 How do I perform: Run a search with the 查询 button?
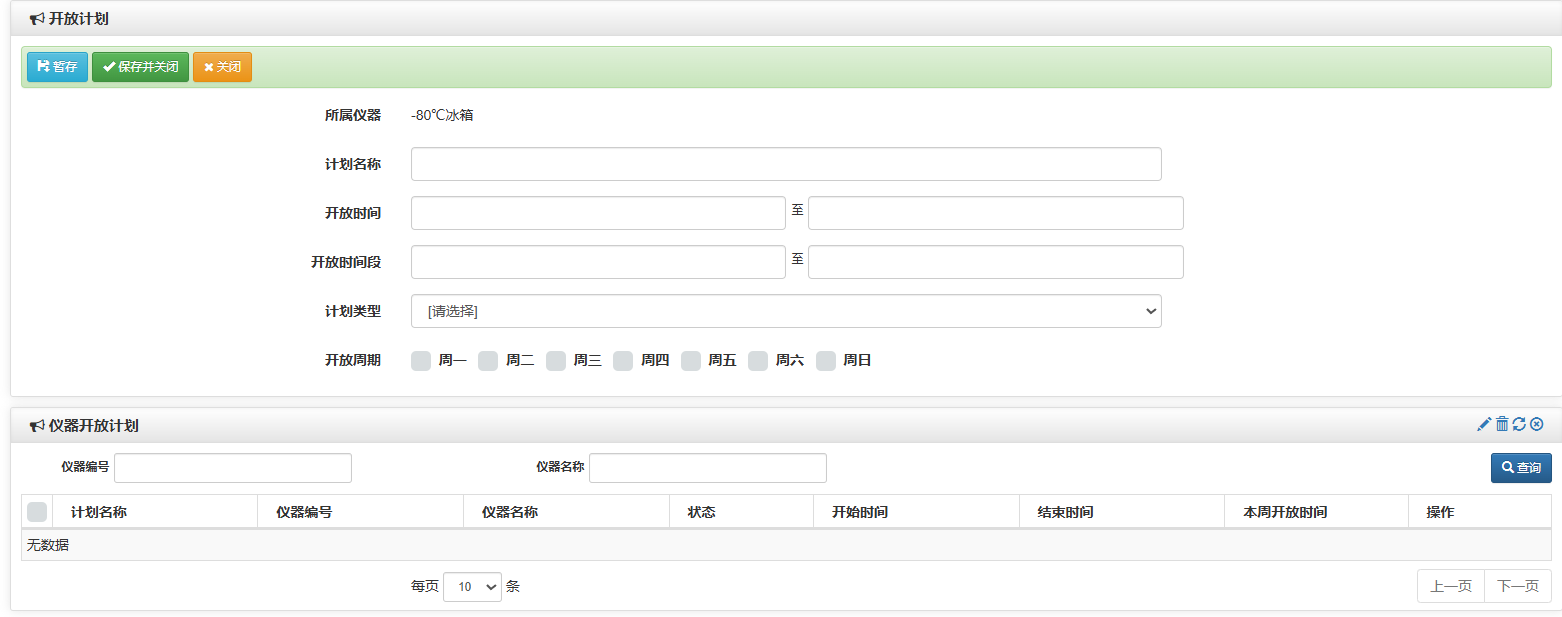click(1520, 467)
